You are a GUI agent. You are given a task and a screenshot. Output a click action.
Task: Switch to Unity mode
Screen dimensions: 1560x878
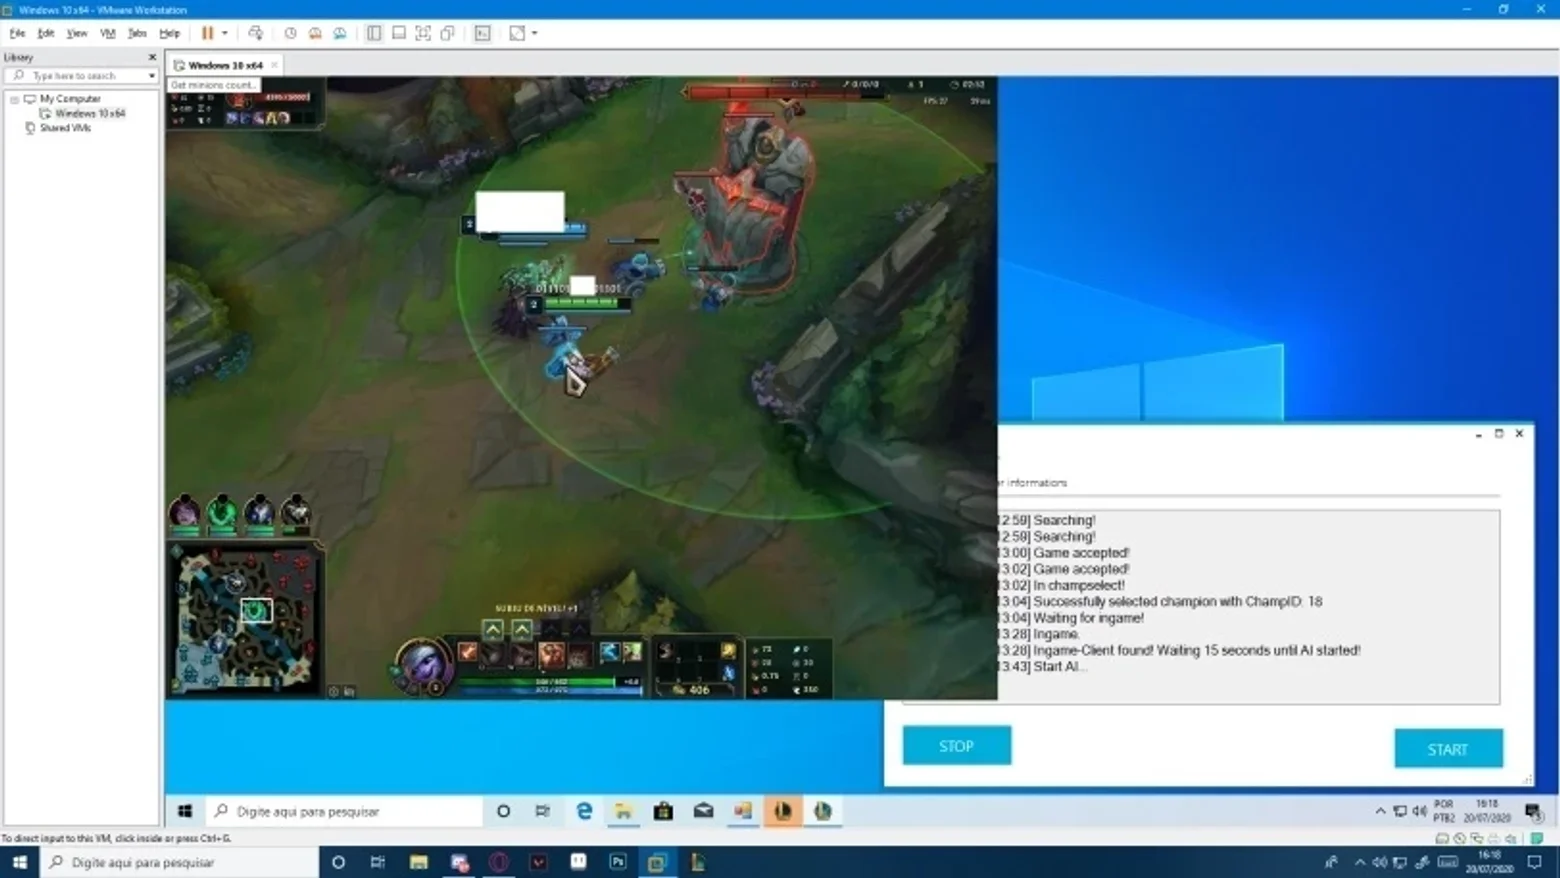(x=448, y=33)
